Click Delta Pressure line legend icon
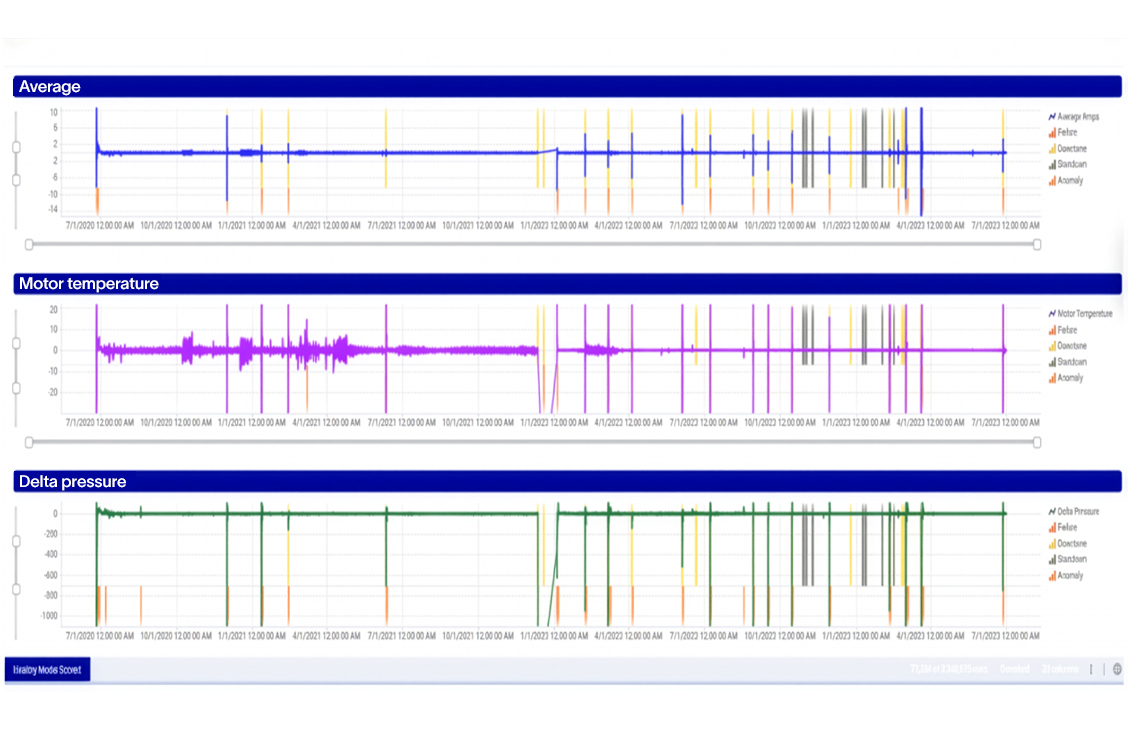Screen dimensions: 1130x730 point(1051,512)
